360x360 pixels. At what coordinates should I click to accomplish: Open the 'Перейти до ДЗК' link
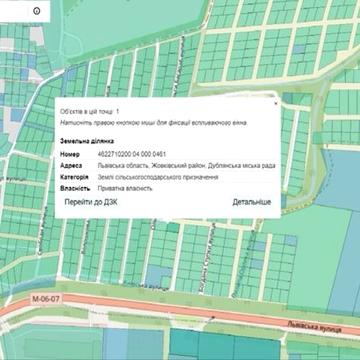click(x=91, y=202)
